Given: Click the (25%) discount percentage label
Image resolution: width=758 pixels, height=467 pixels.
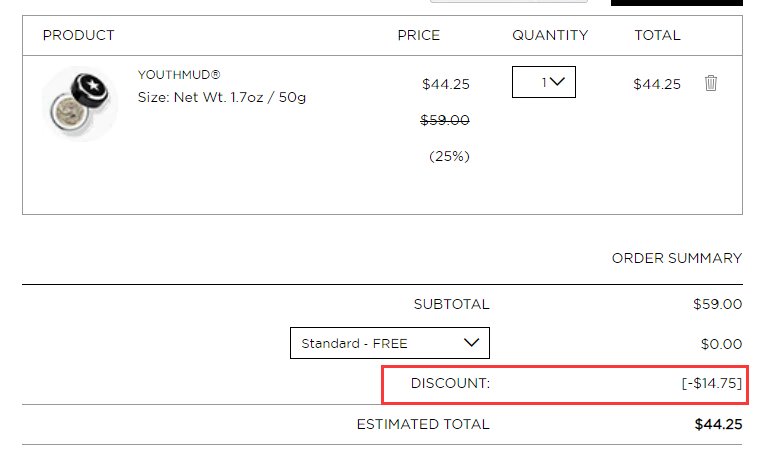Looking at the screenshot, I should click(x=449, y=156).
